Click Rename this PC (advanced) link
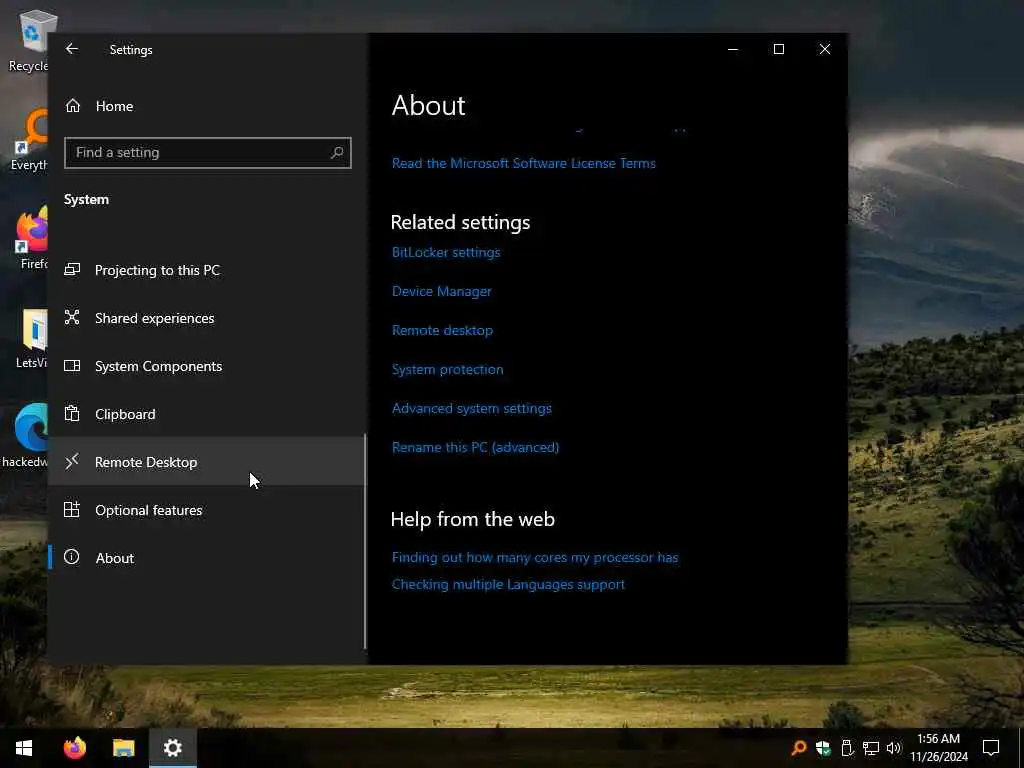The width and height of the screenshot is (1024, 768). pyautogui.click(x=475, y=447)
